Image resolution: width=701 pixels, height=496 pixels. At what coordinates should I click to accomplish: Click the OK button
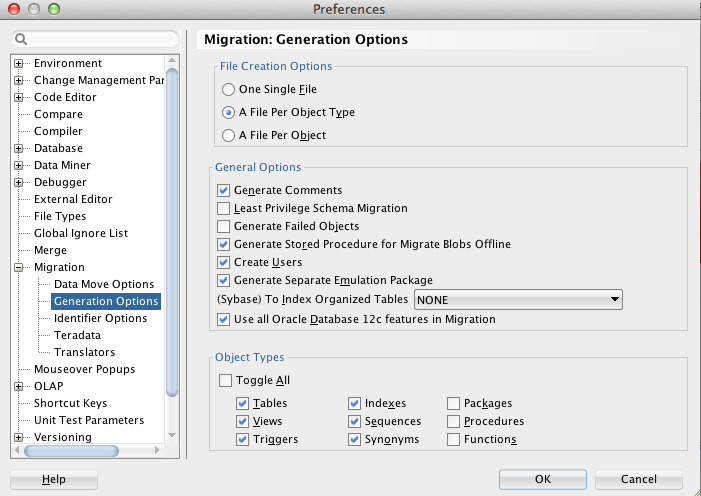coord(542,479)
